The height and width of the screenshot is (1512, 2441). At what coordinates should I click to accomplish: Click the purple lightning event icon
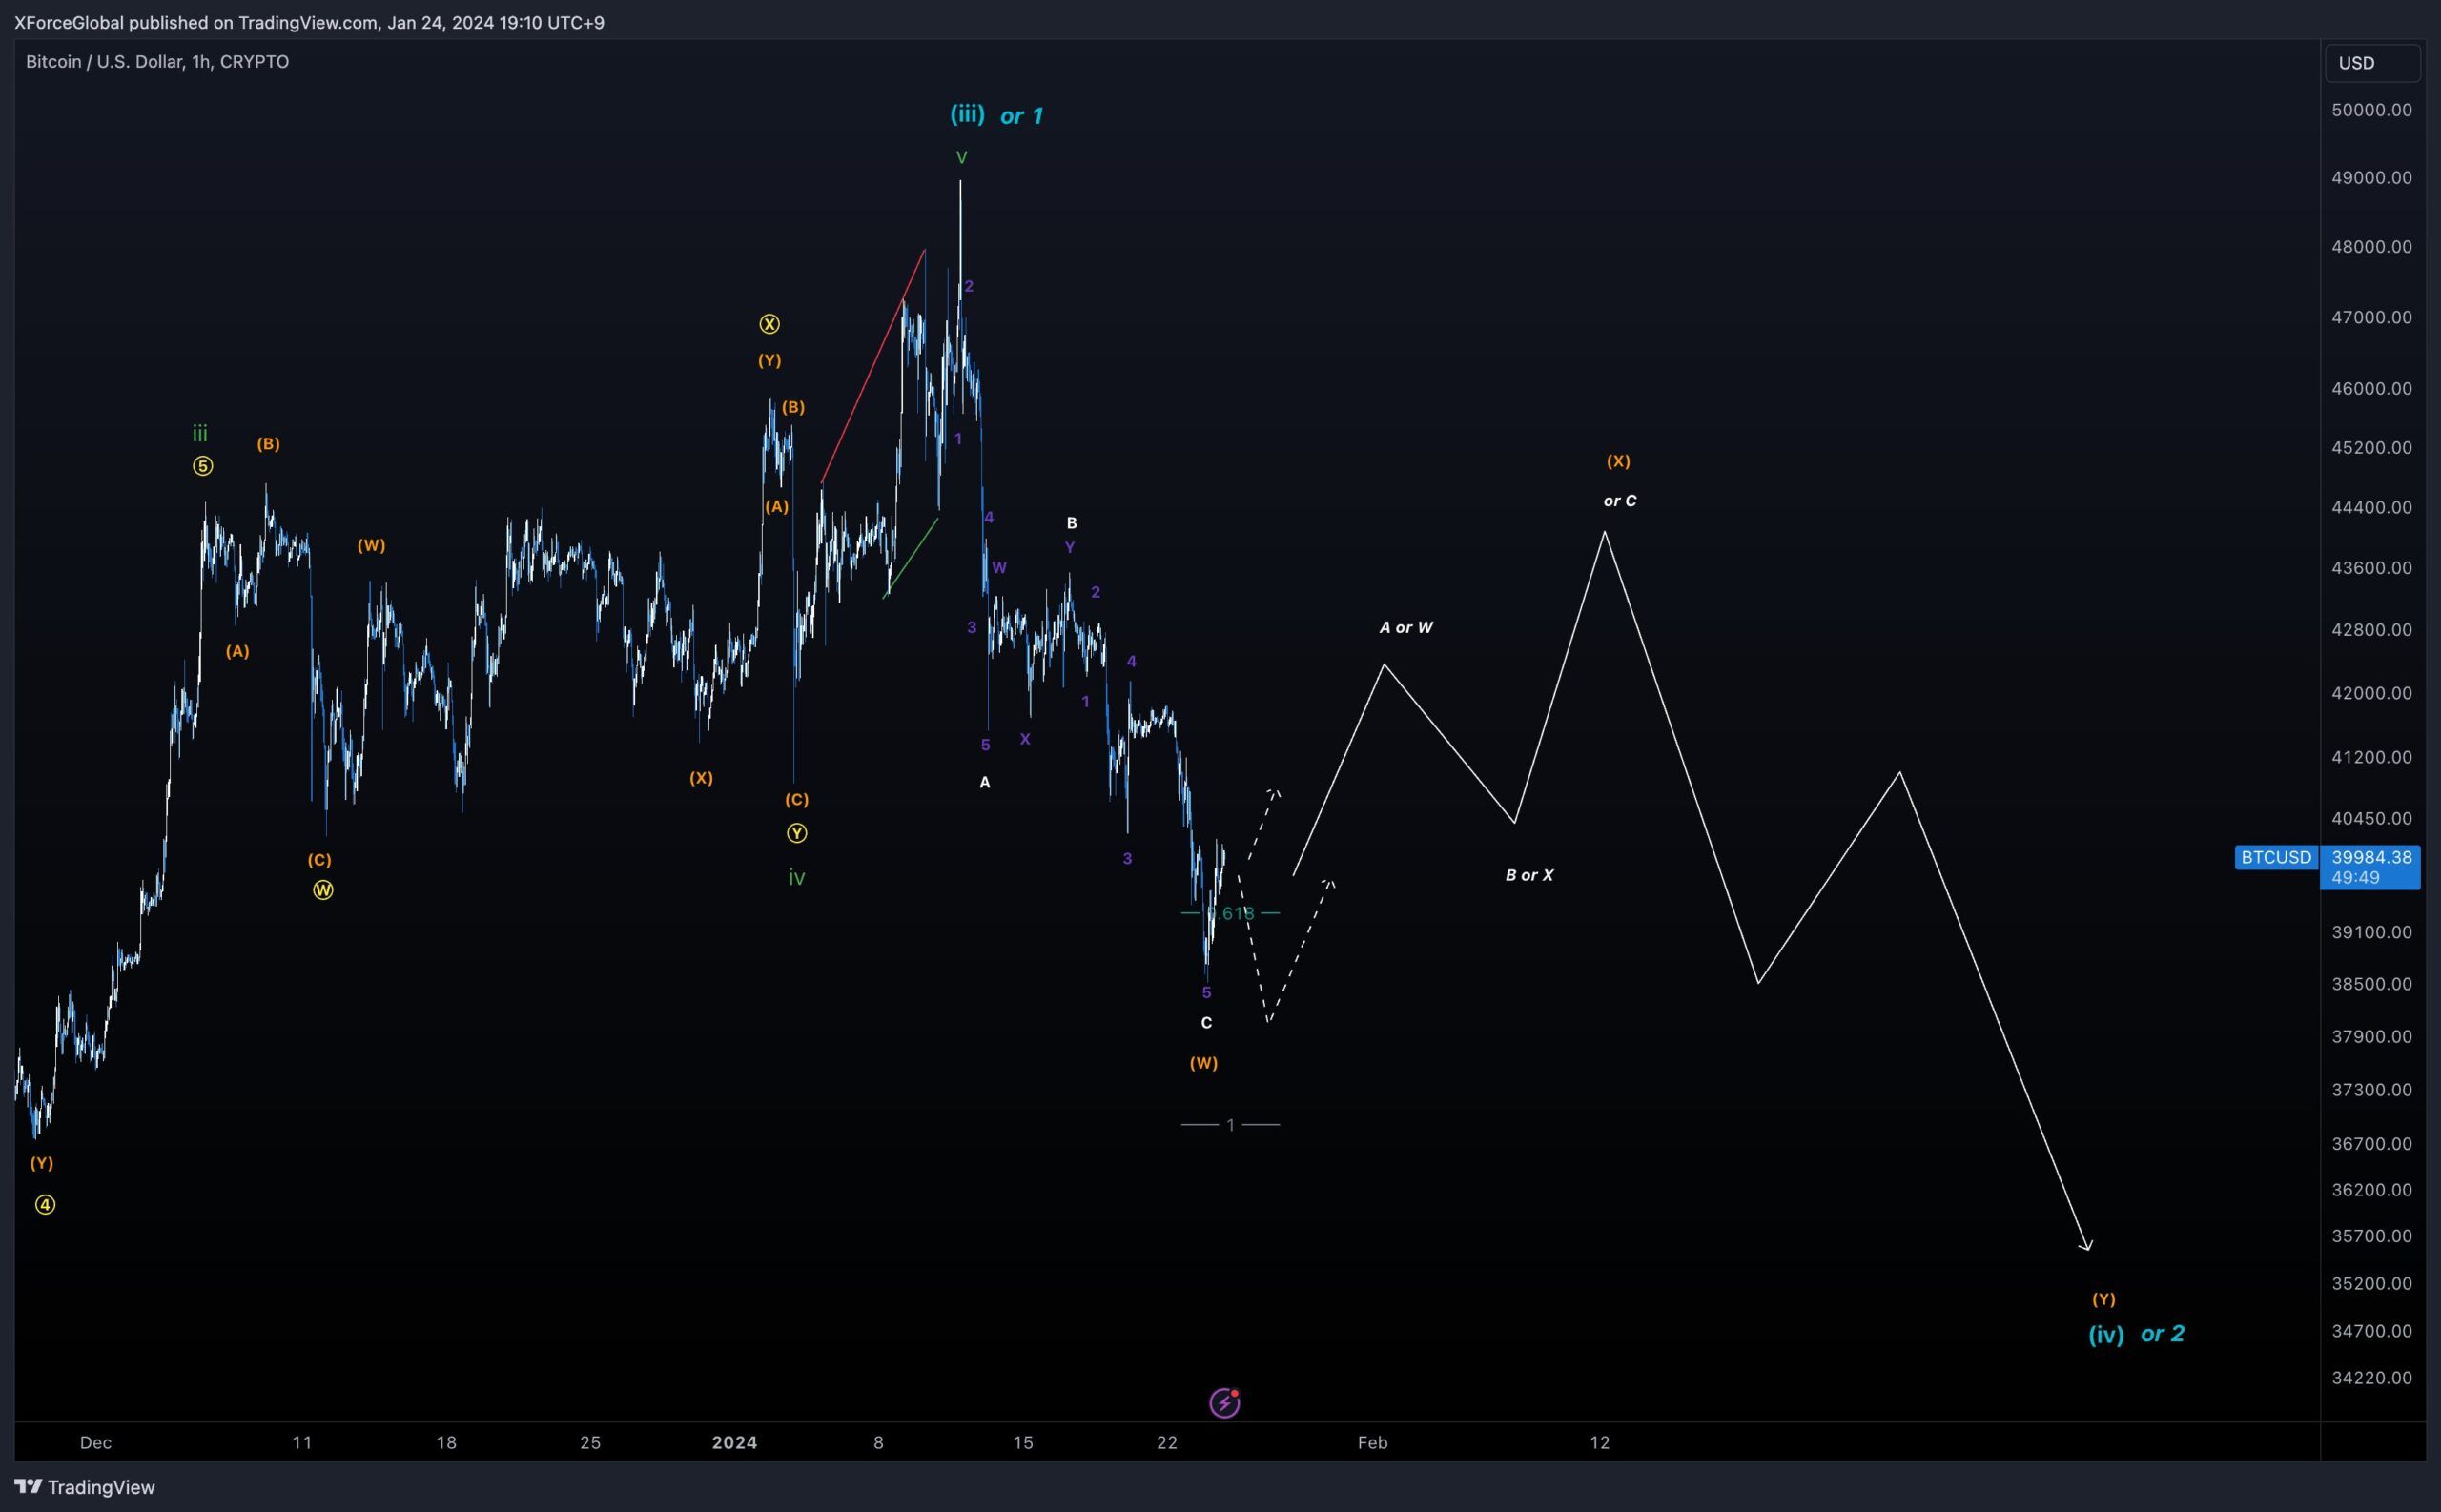point(1224,1403)
